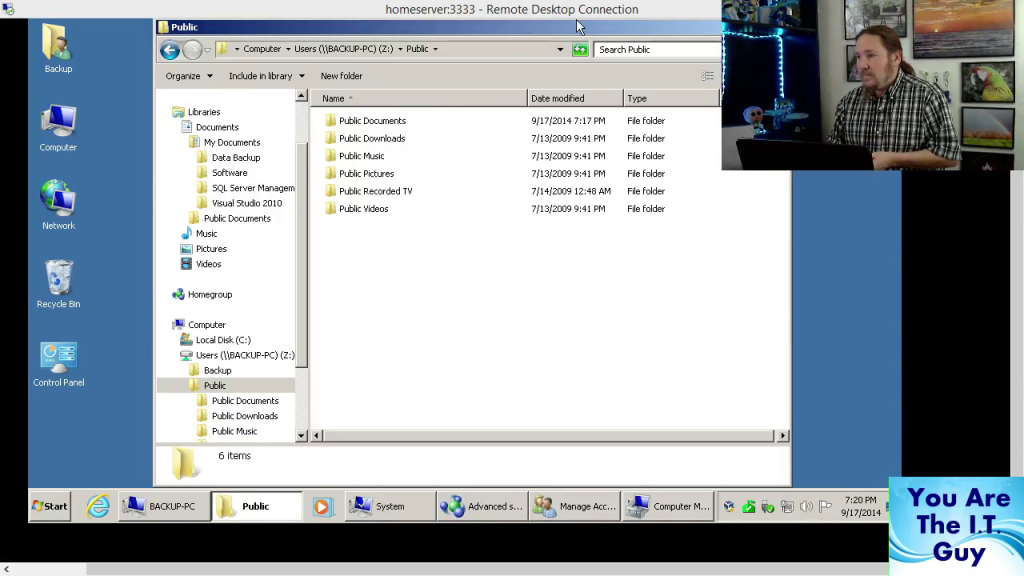Switch to Manage Accounts taskbar window
This screenshot has height=576, width=1024.
(x=575, y=506)
